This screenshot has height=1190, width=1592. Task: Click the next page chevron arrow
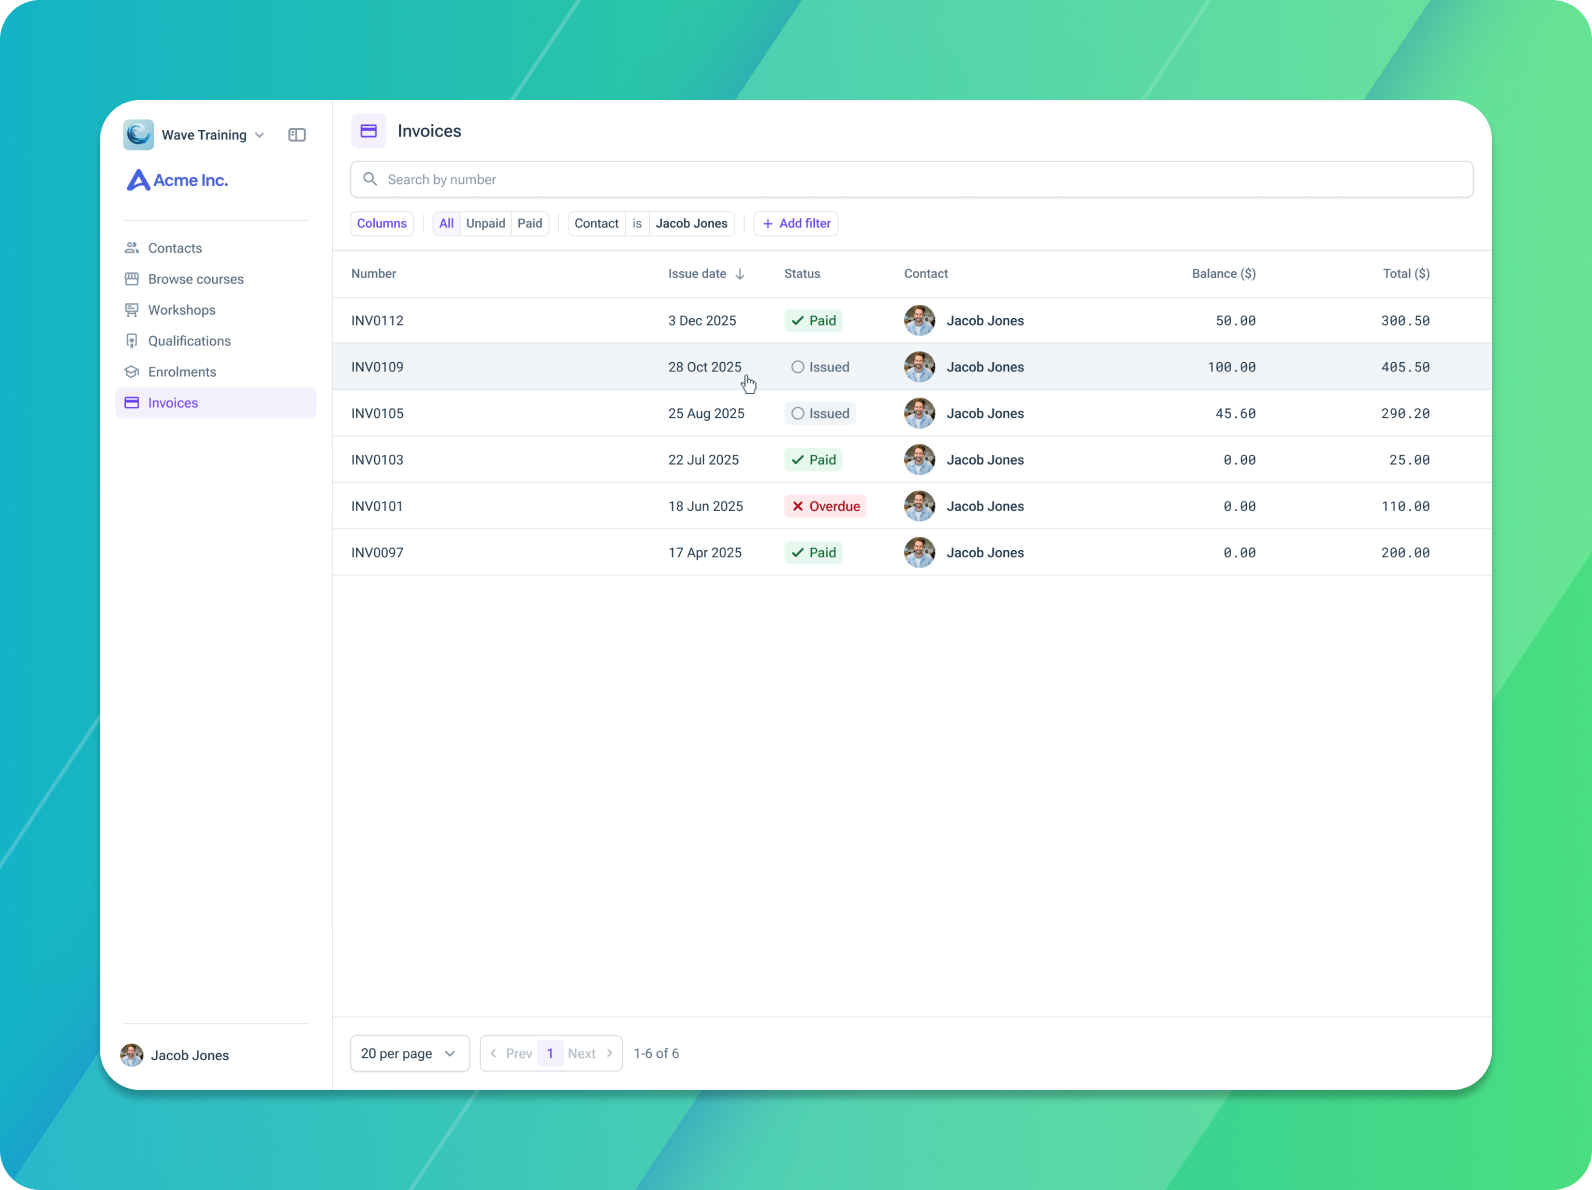609,1053
